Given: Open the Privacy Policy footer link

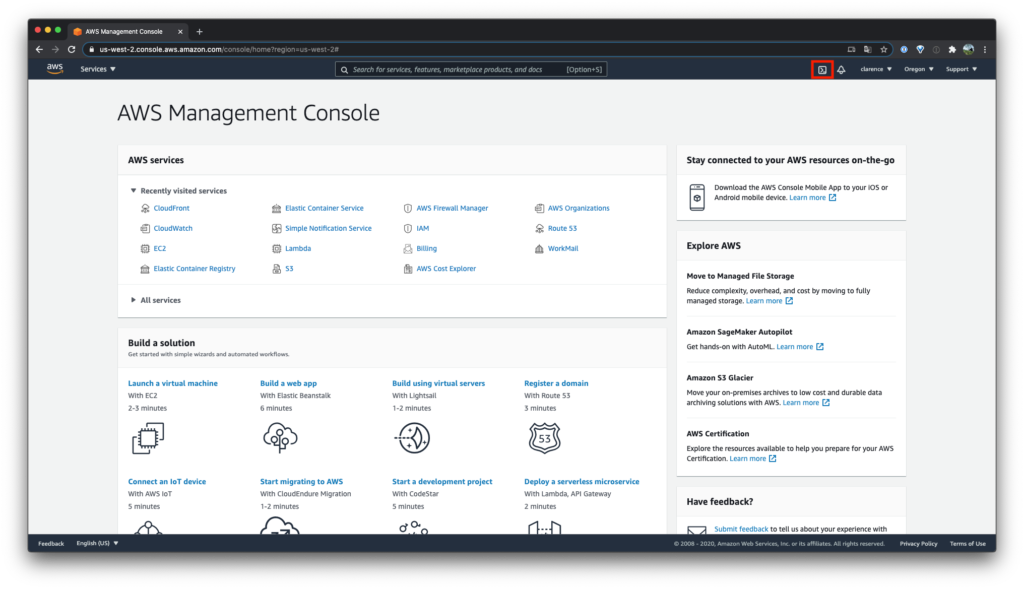Looking at the screenshot, I should 918,543.
